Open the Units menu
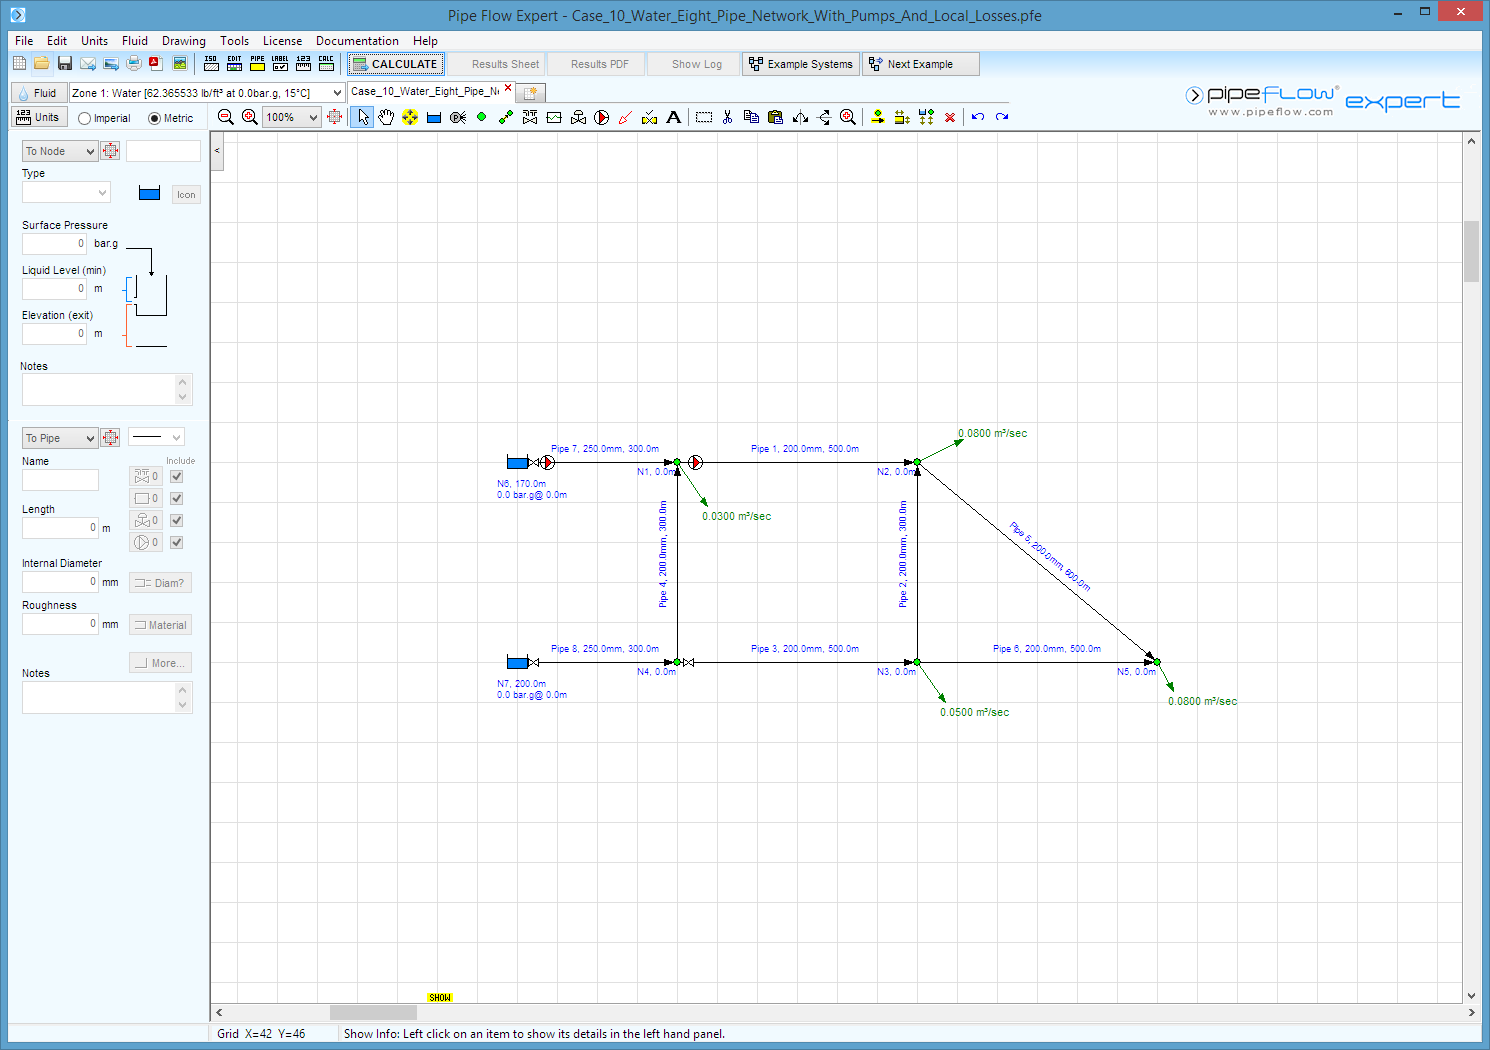 [x=95, y=41]
